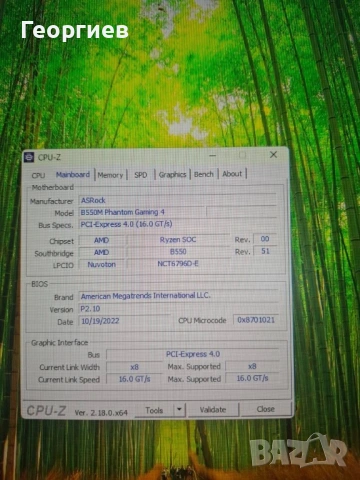The image size is (360, 480).
Task: Click the Southbridge value B550
Action: (x=178, y=252)
